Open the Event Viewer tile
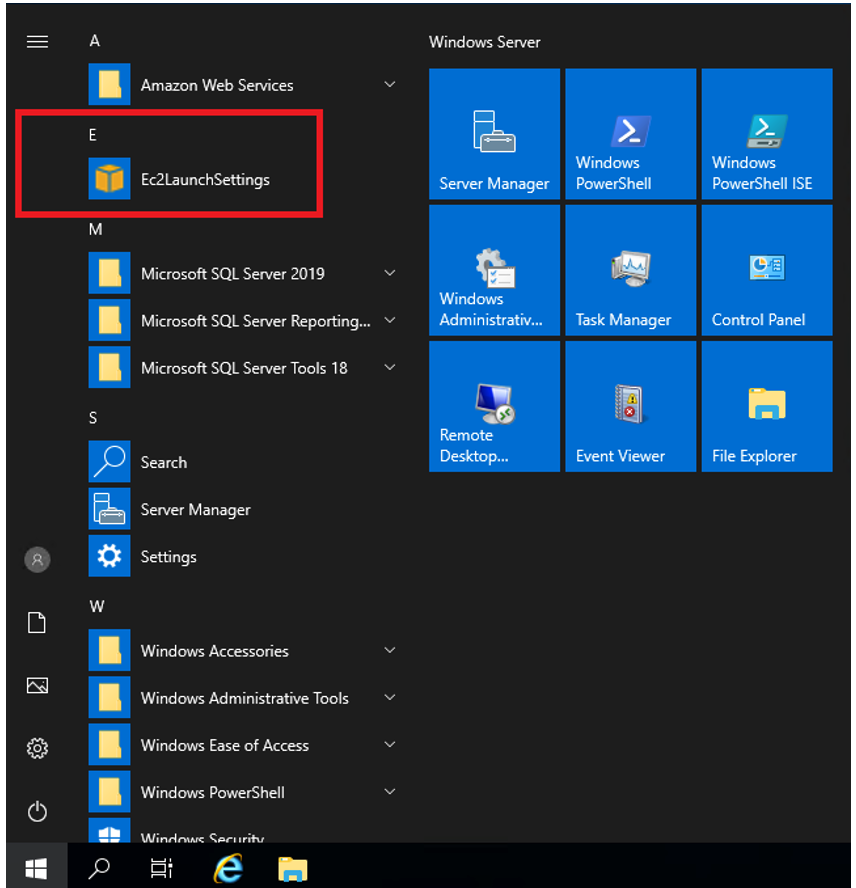Viewport: 856px width, 888px height. pyautogui.click(x=630, y=406)
